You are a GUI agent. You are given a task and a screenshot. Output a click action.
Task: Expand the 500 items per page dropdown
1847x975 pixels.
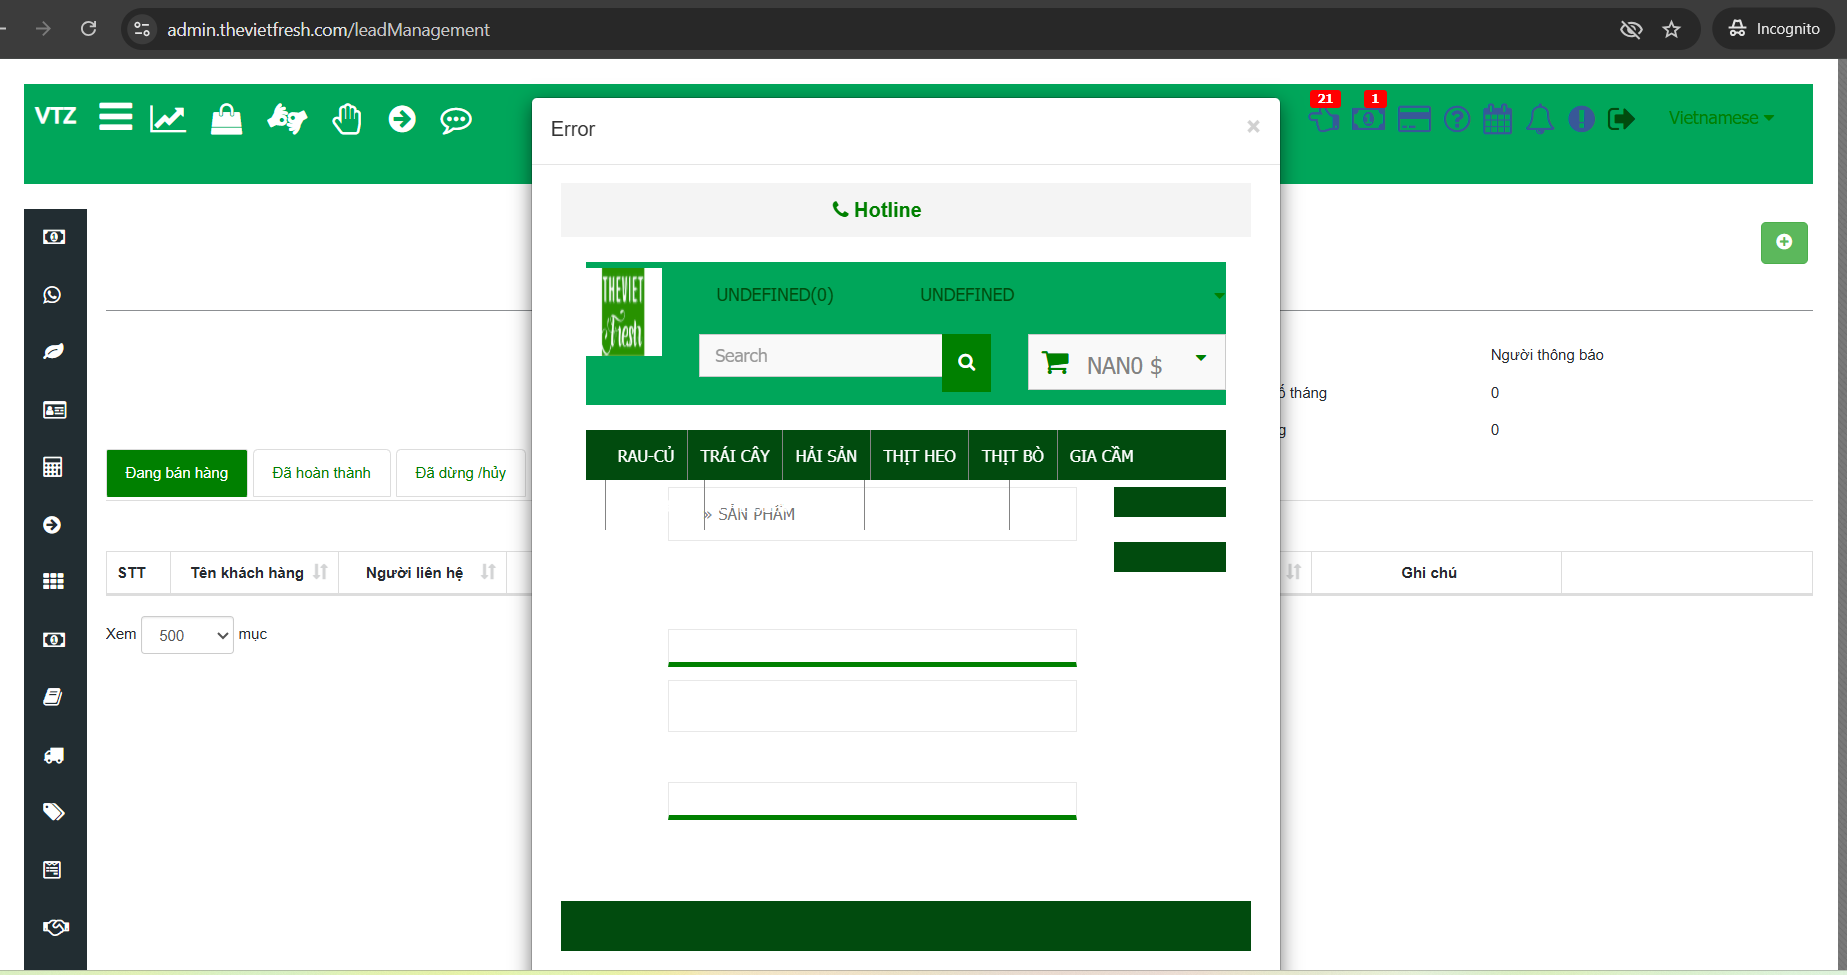pos(187,635)
